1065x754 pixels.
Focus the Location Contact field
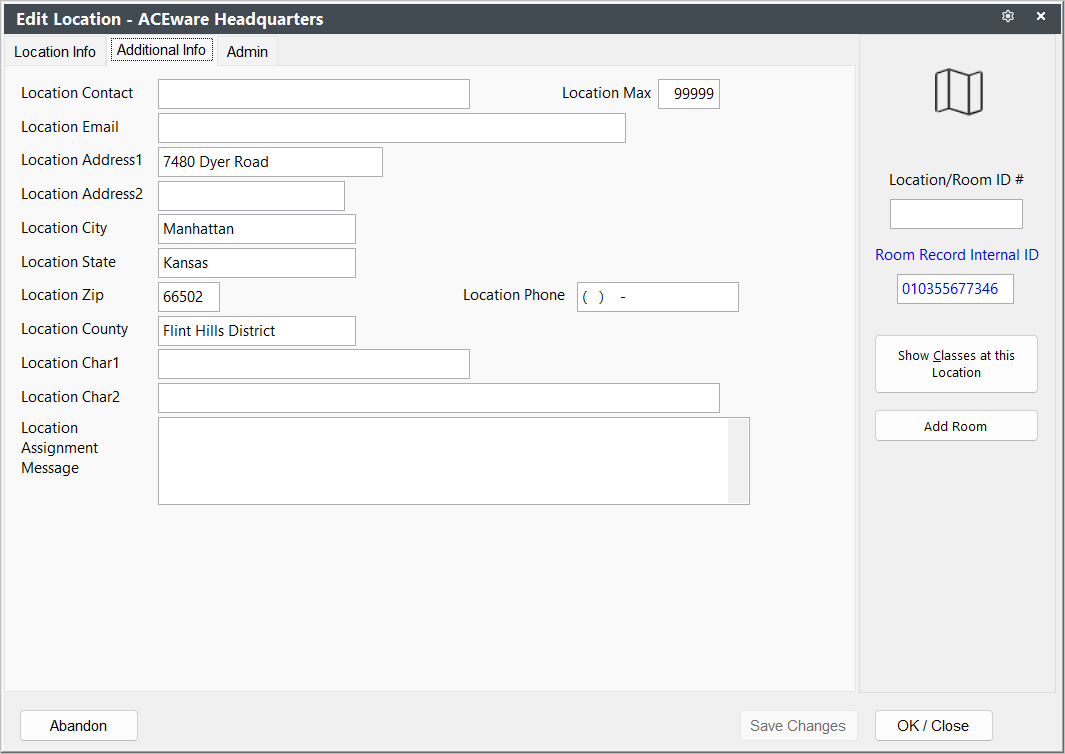click(x=314, y=94)
